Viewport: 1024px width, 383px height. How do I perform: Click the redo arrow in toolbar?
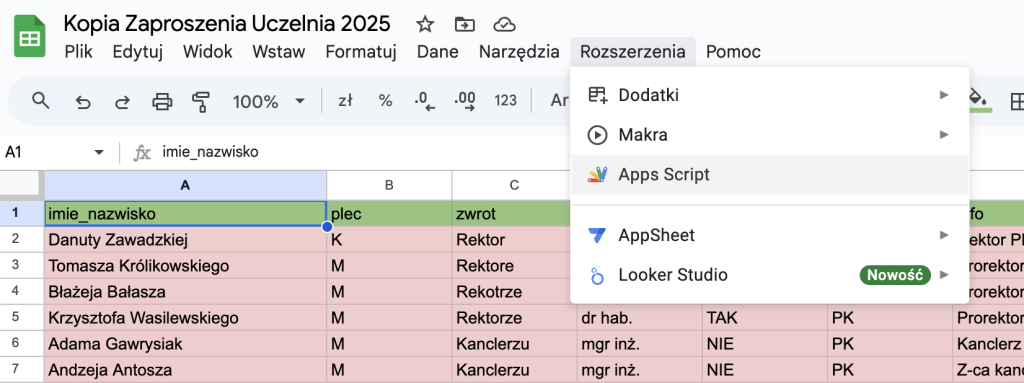click(122, 101)
